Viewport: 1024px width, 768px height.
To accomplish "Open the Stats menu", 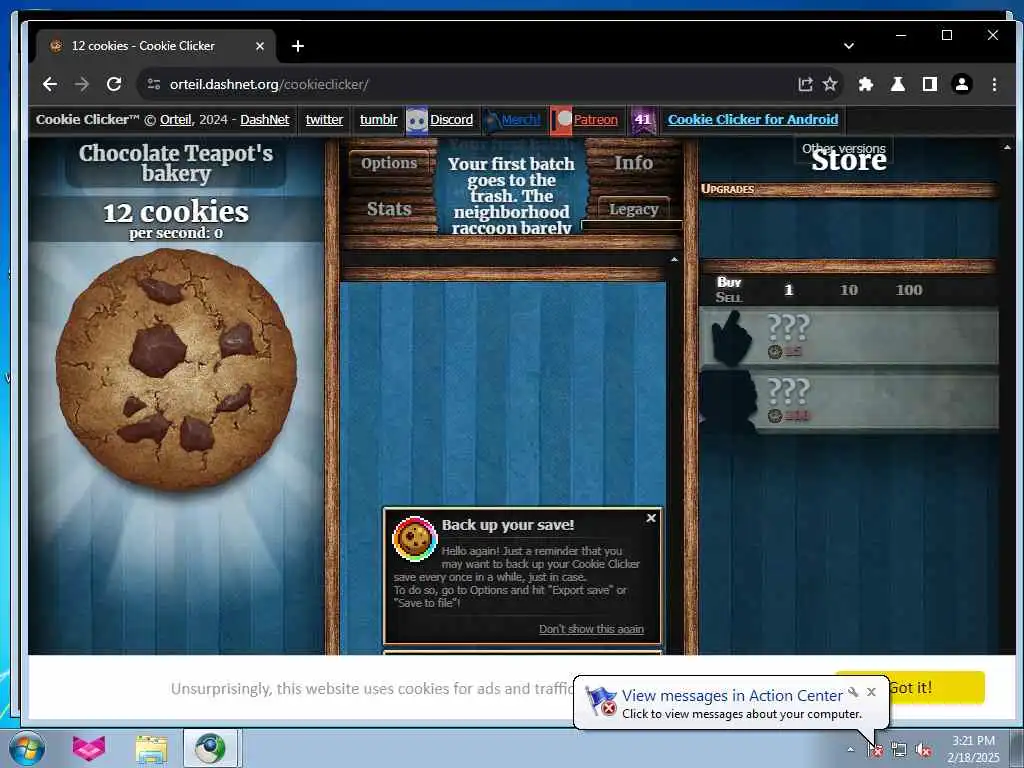I will pyautogui.click(x=389, y=209).
